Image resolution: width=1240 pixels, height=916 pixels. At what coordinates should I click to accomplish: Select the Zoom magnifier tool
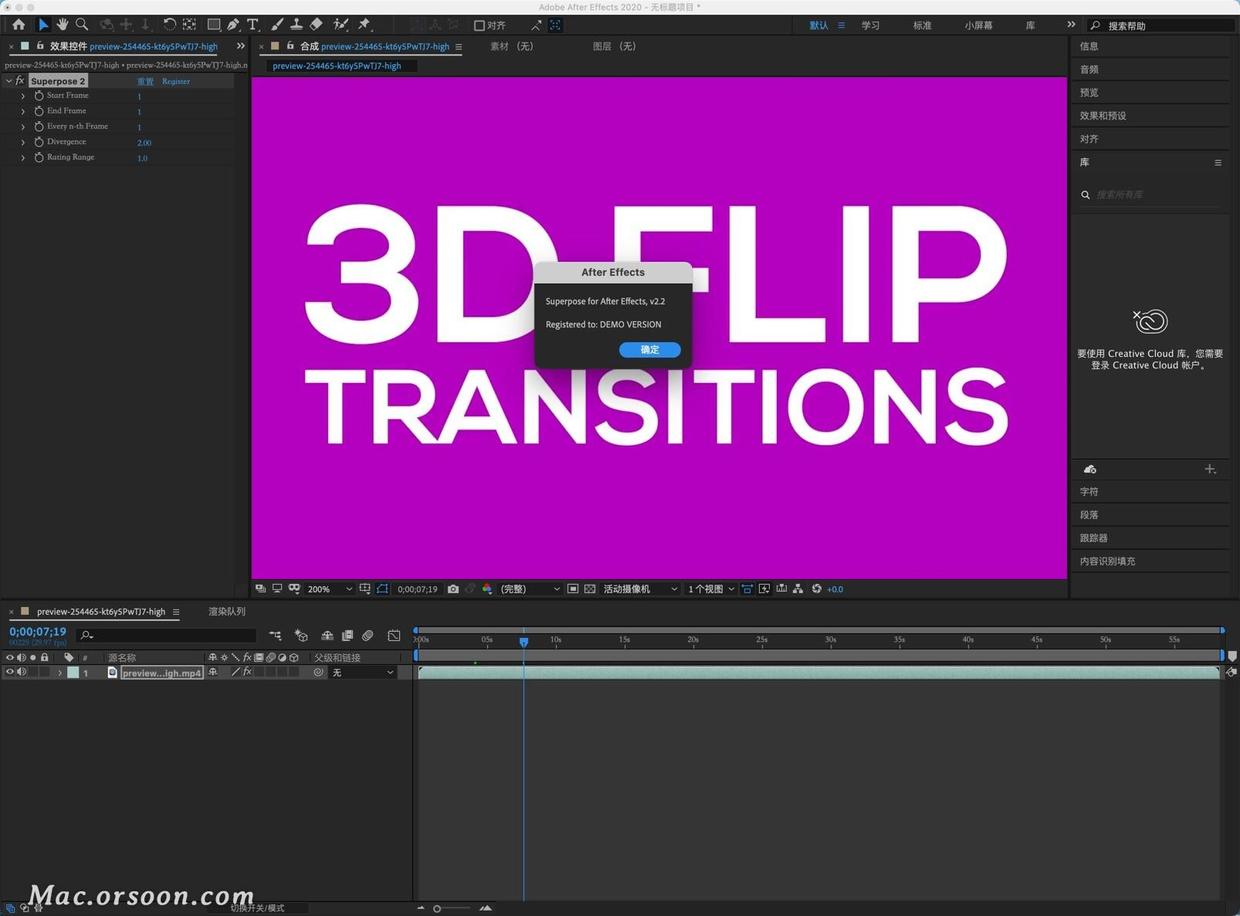click(x=82, y=24)
